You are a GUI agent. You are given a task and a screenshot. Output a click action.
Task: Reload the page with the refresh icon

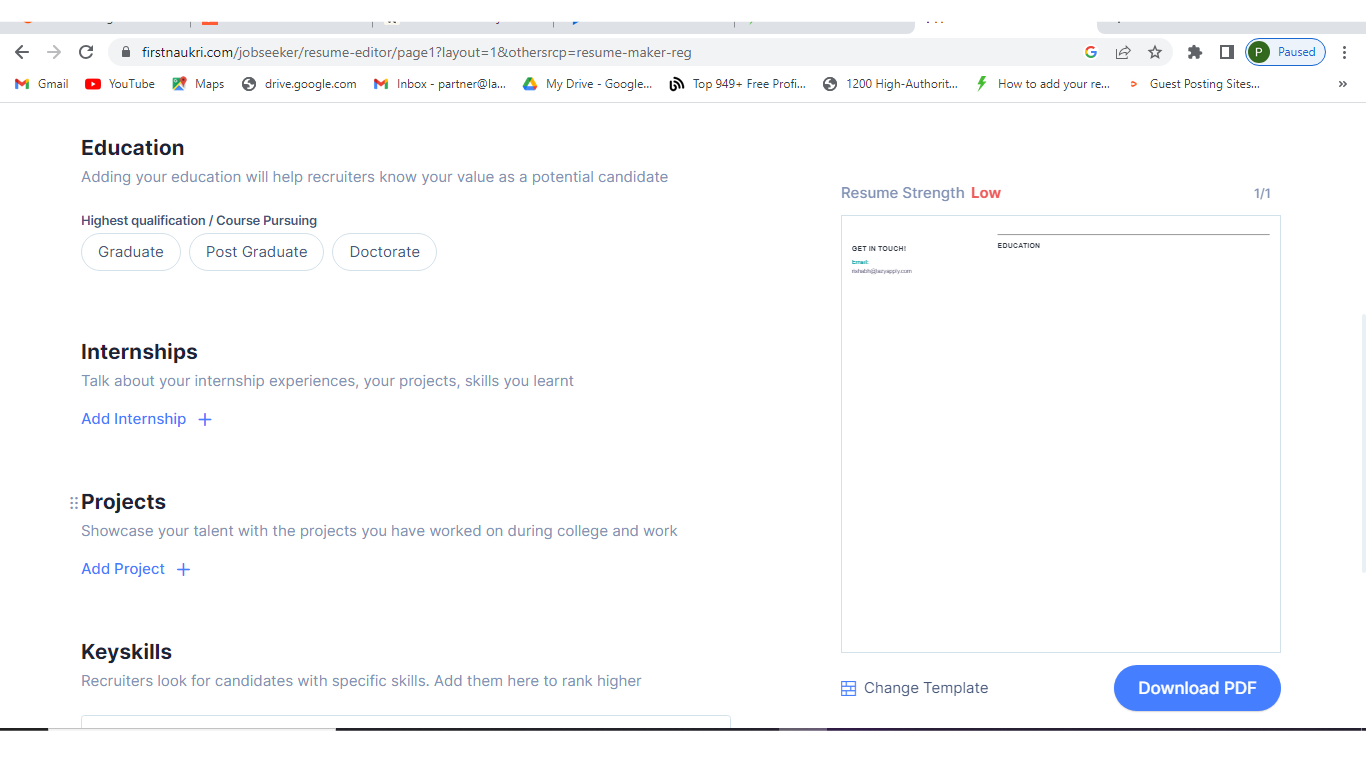(86, 52)
